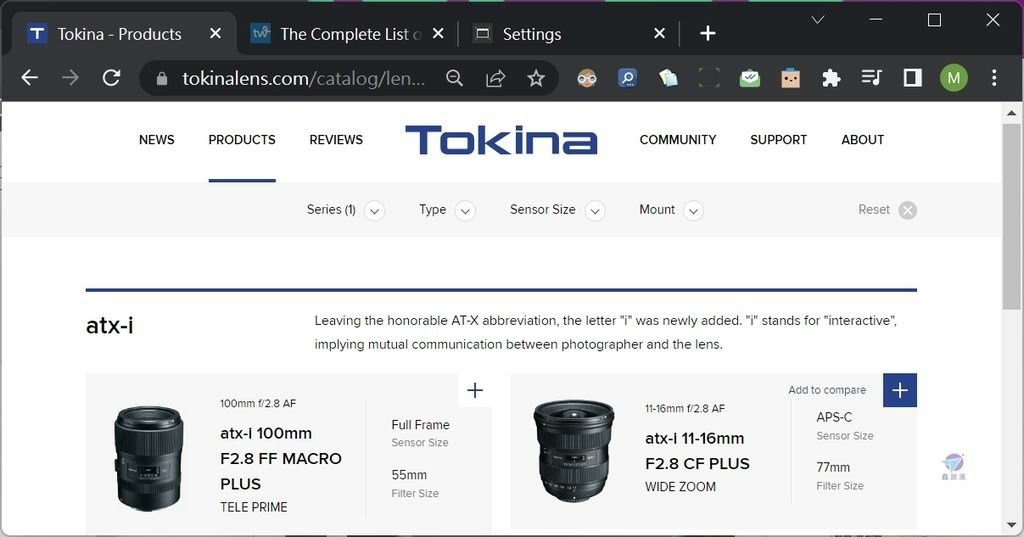This screenshot has height=537, width=1024.
Task: Add atx-i 11-16mm lens to compare
Action: [x=900, y=390]
